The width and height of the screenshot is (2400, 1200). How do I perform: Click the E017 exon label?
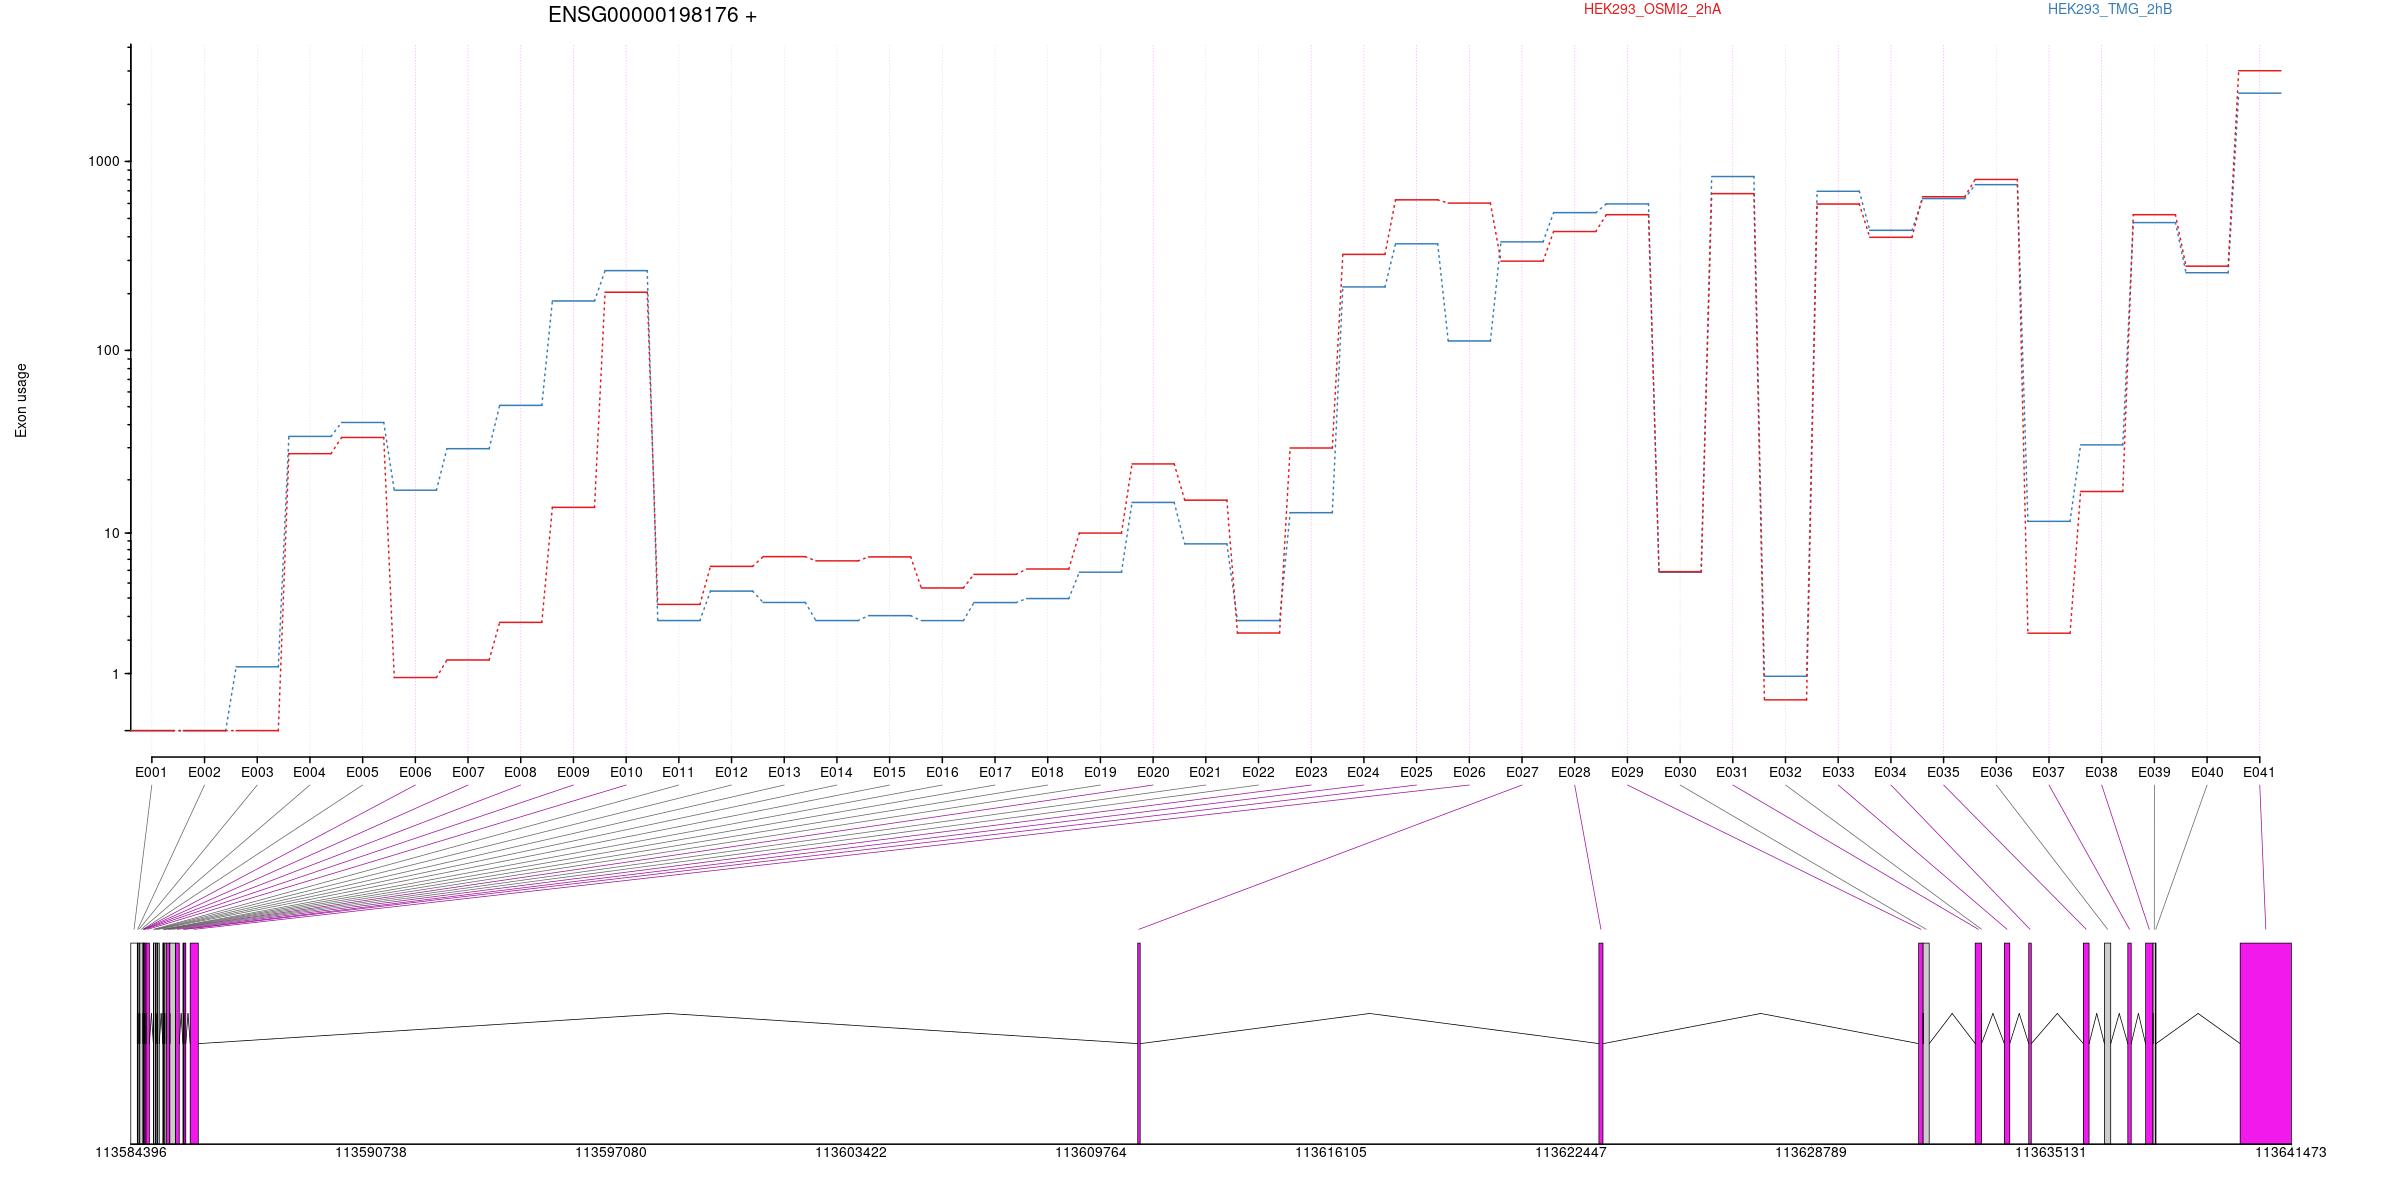pyautogui.click(x=995, y=772)
